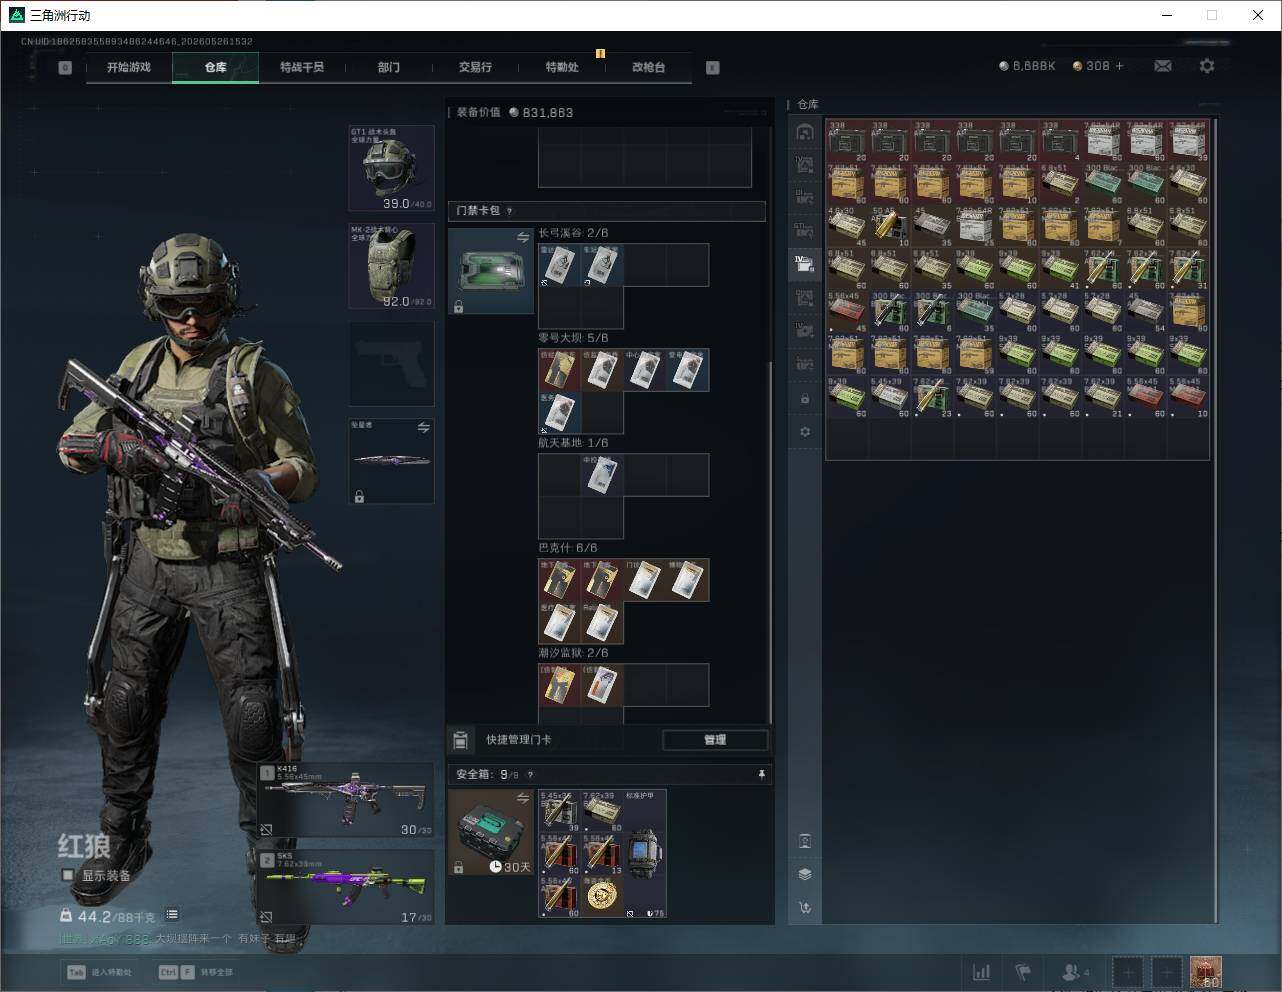Switch to the 仓库 tab
1282x992 pixels.
pos(216,67)
